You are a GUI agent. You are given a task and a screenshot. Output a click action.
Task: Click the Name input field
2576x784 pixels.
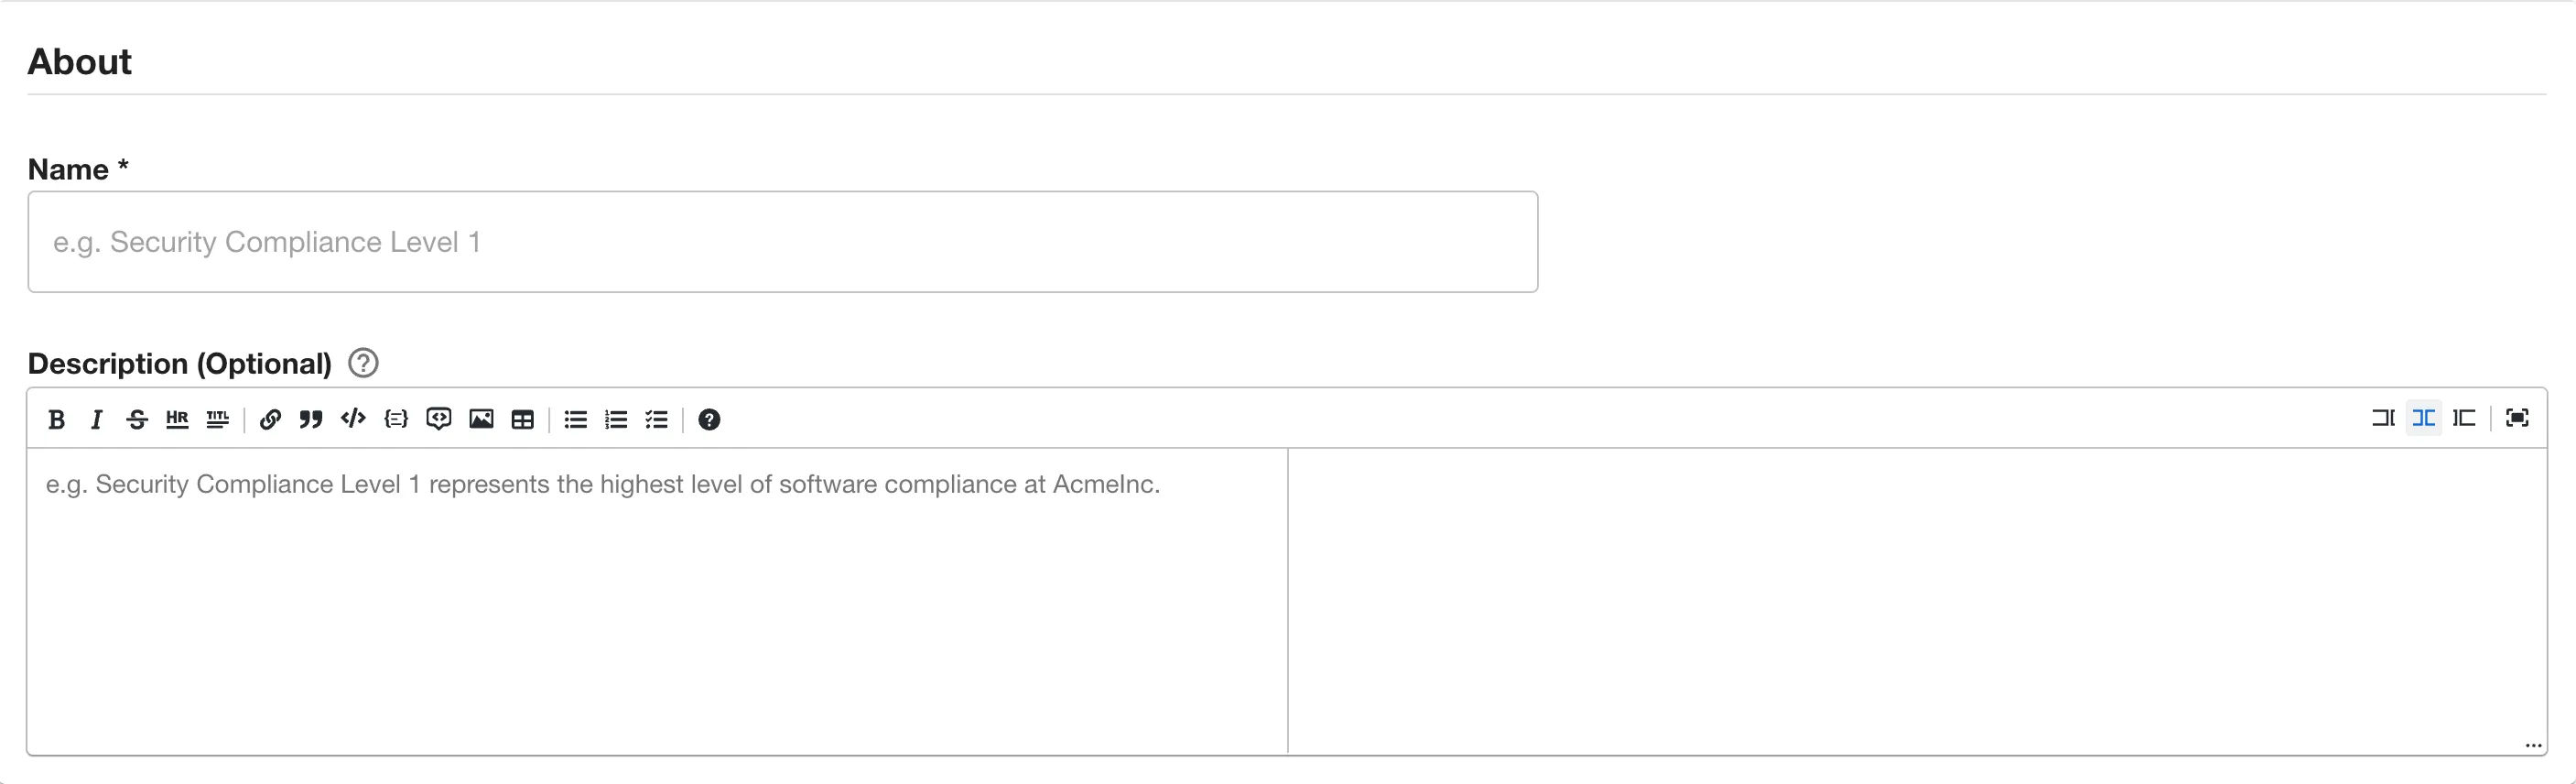[x=782, y=242]
